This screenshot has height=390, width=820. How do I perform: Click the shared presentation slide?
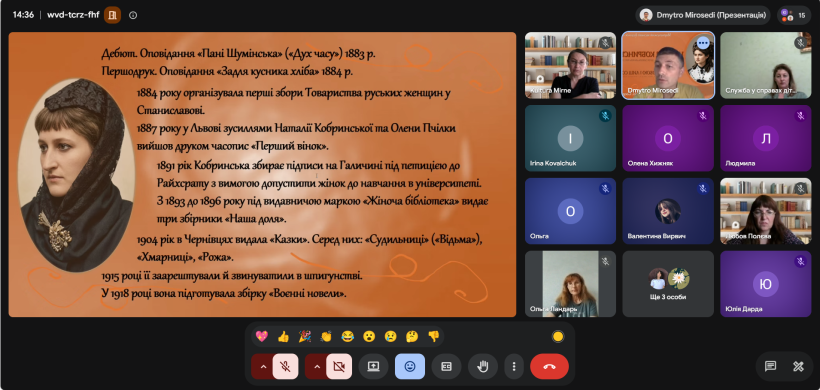tap(263, 175)
